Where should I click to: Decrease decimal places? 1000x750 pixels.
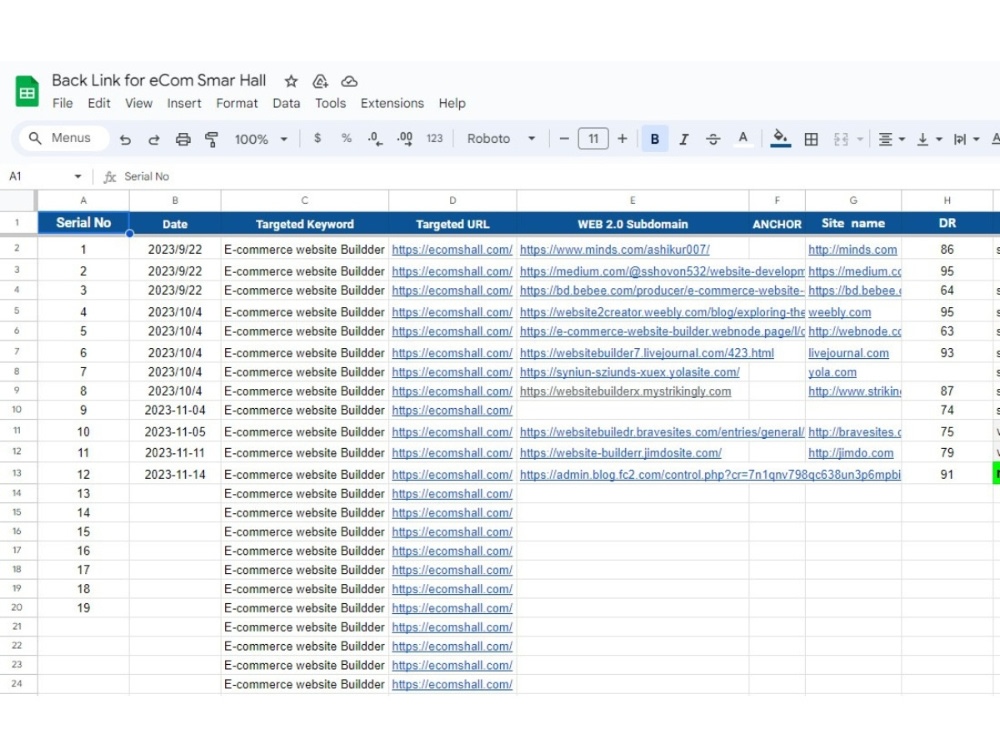pyautogui.click(x=375, y=138)
